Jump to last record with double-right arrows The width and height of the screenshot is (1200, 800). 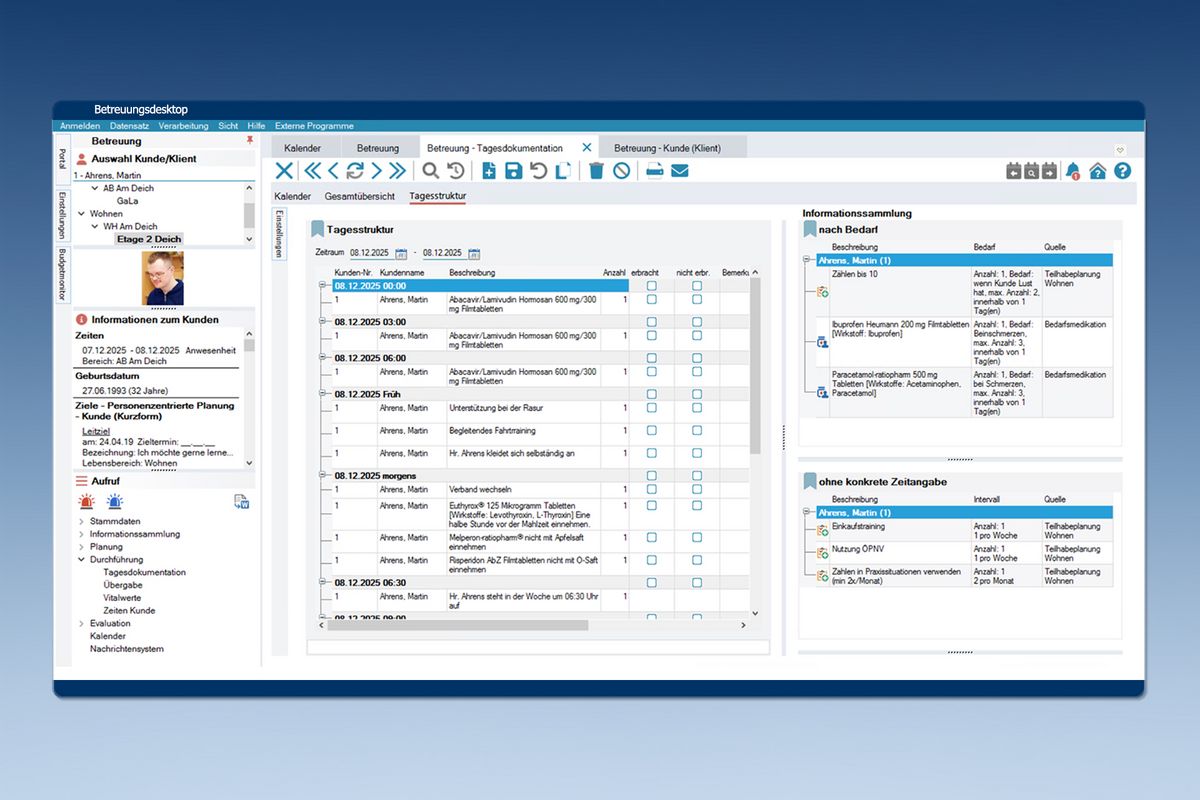[x=398, y=171]
